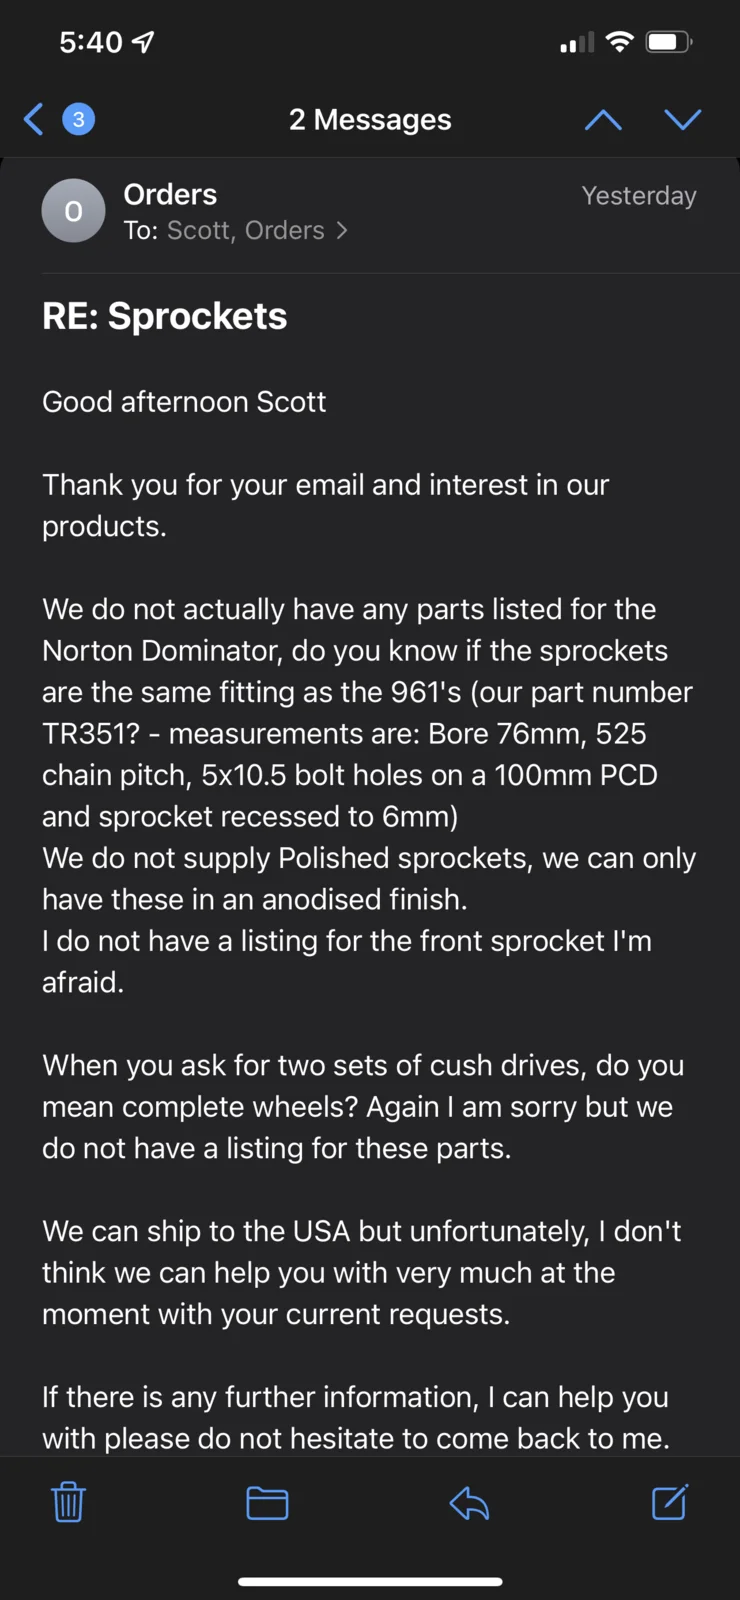This screenshot has width=740, height=1600.
Task: Tap the 5:40 clock in status bar
Action: [x=90, y=42]
